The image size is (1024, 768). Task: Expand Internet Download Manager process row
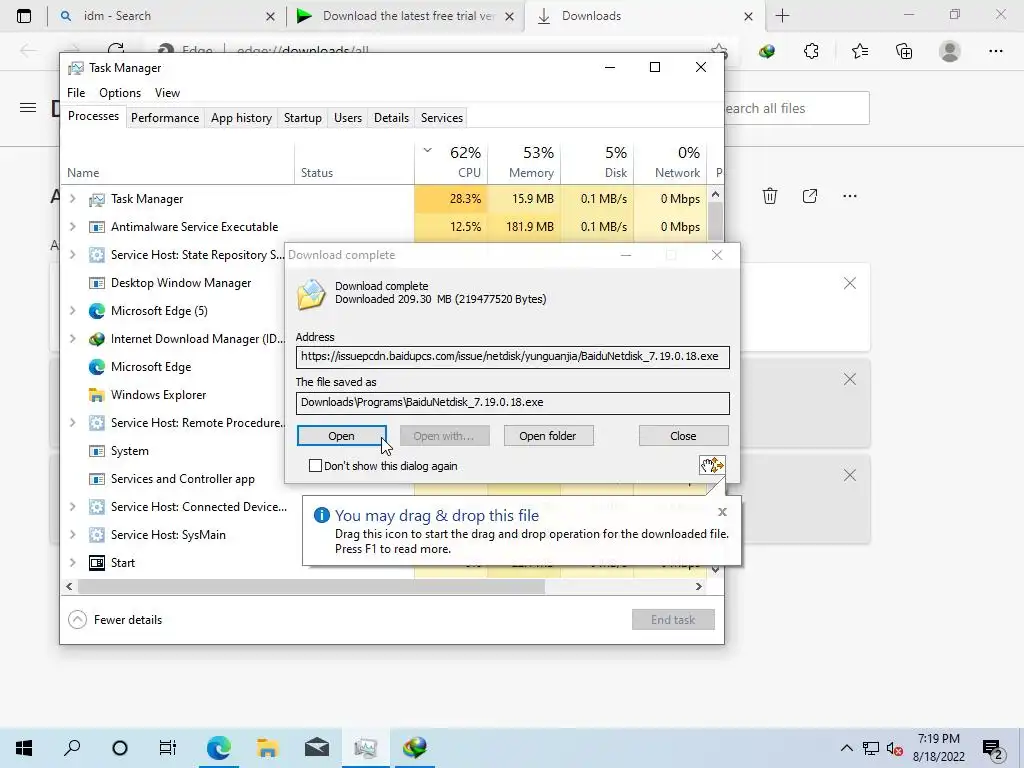[72, 339]
